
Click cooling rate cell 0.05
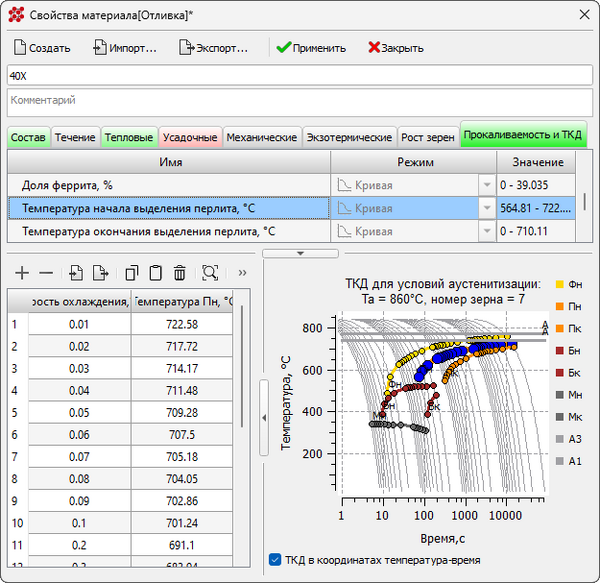click(79, 412)
